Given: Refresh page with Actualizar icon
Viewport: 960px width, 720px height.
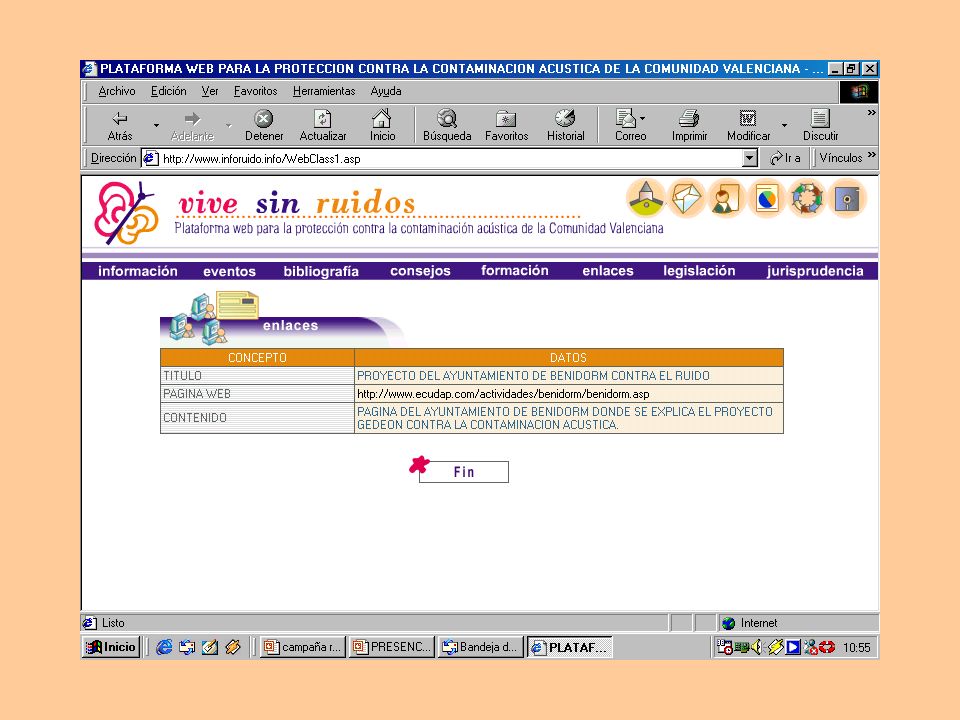Looking at the screenshot, I should click(323, 118).
